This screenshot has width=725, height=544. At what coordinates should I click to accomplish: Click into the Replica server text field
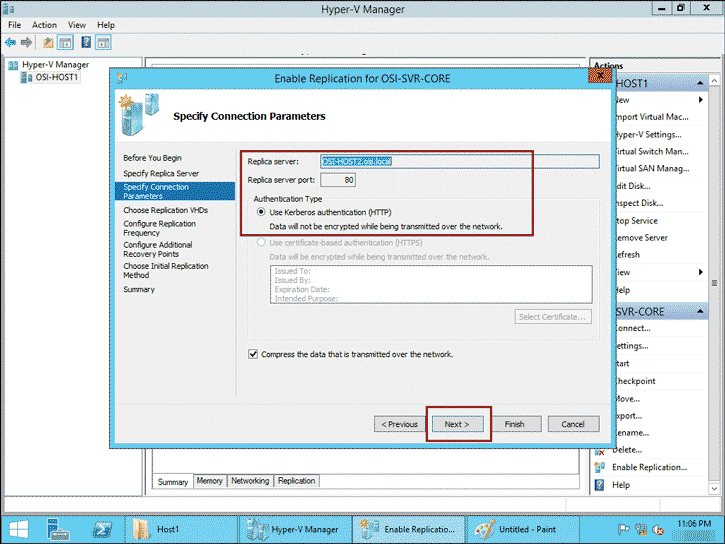(x=460, y=161)
